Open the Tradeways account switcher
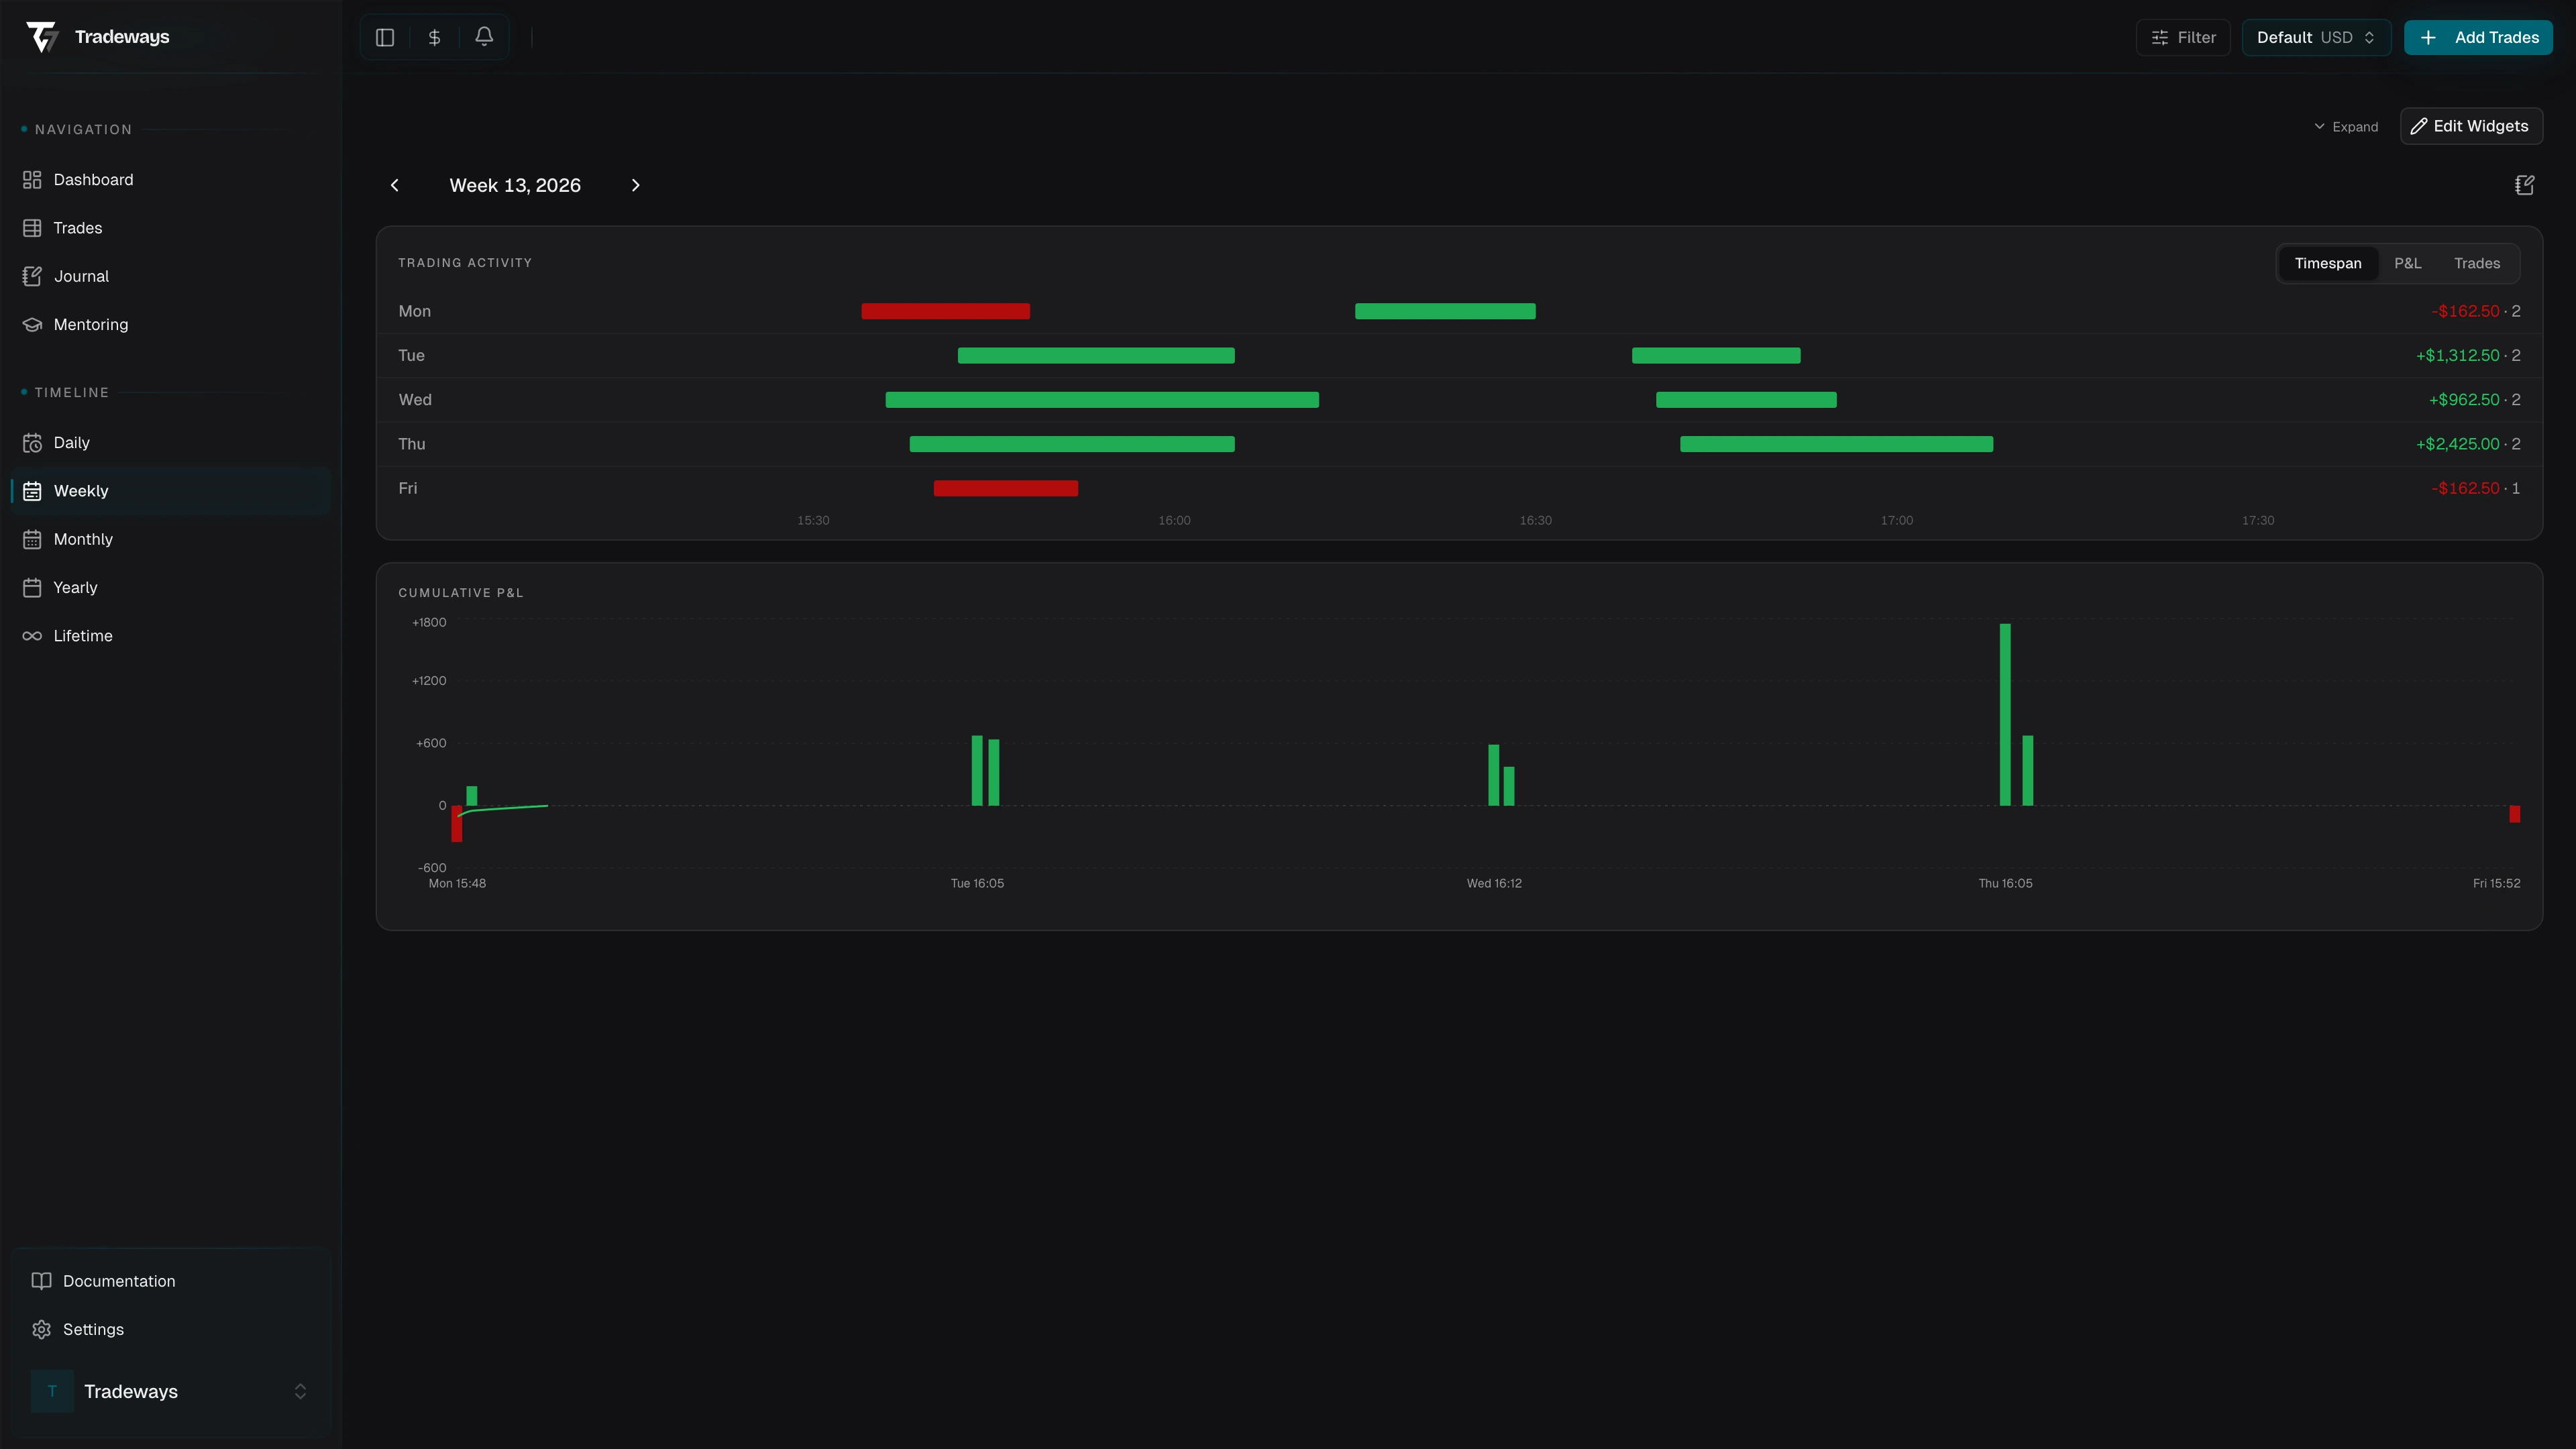The image size is (2576, 1449). pos(170,1391)
